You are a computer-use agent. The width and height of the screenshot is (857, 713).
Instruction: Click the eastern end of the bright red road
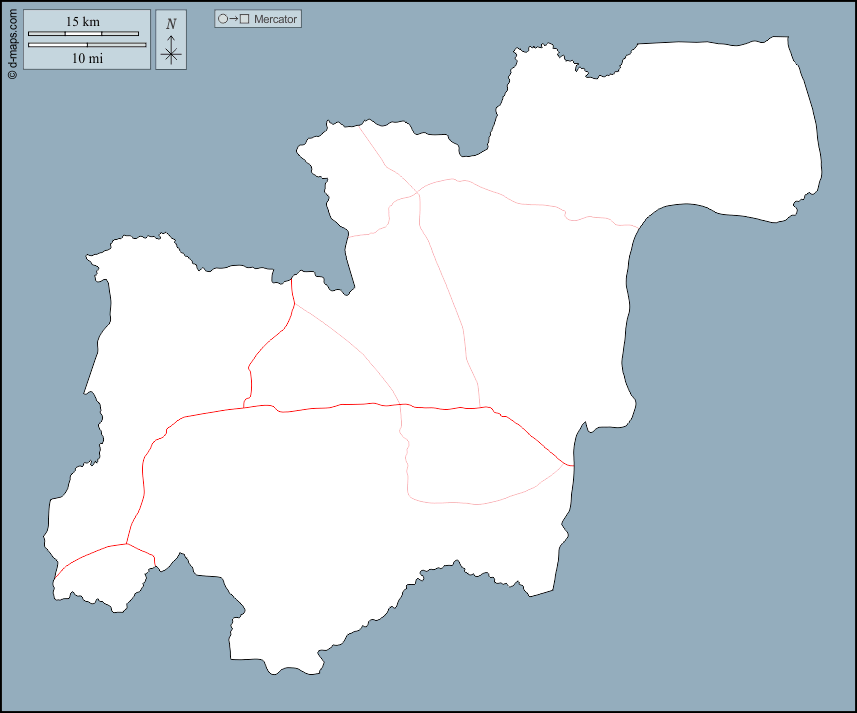click(x=571, y=465)
